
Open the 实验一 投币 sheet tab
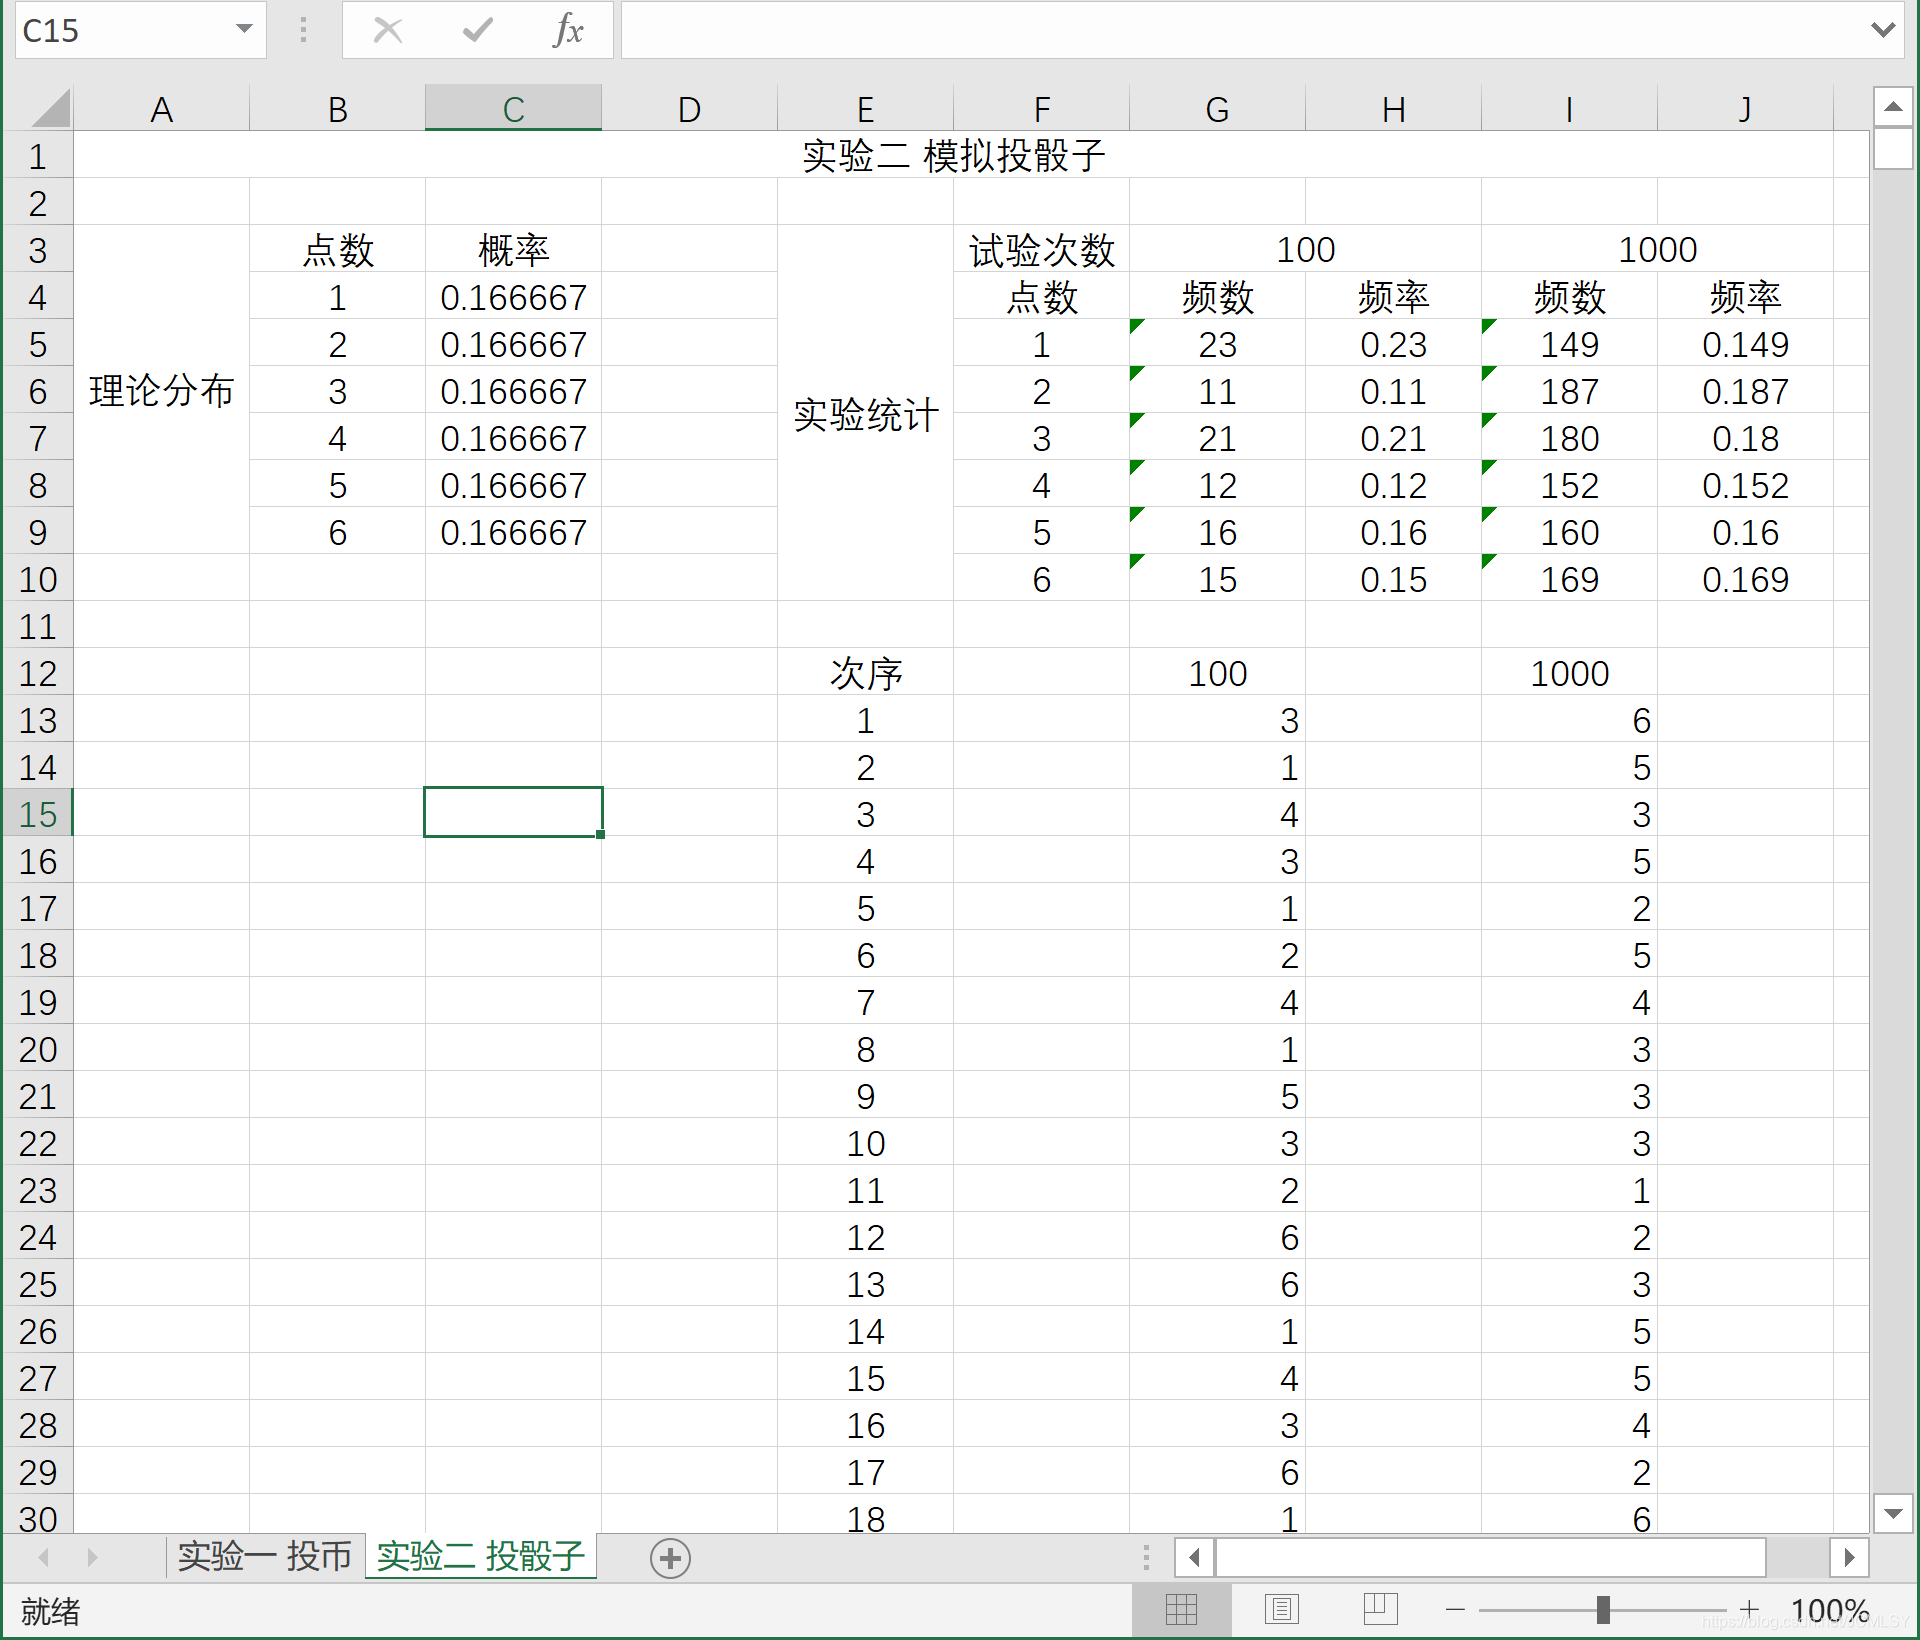(265, 1557)
